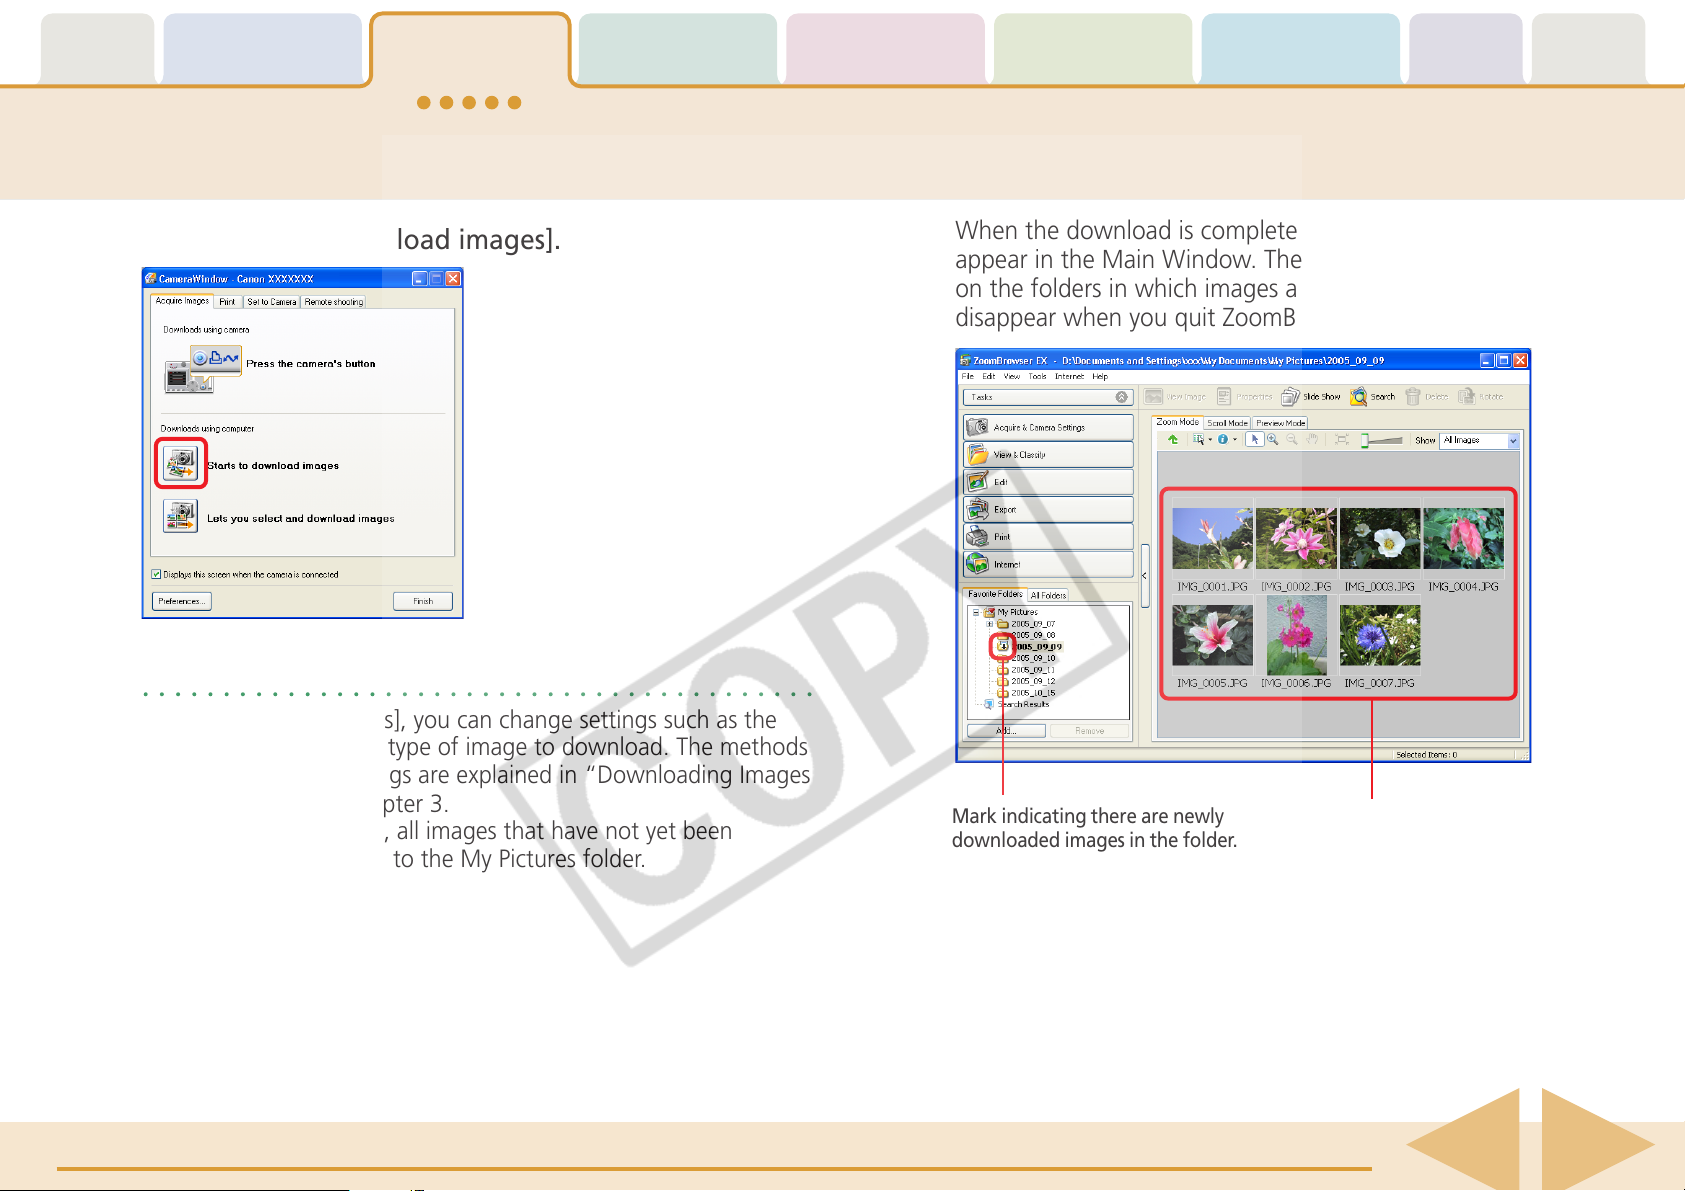Open the Help menu

coord(1100,377)
